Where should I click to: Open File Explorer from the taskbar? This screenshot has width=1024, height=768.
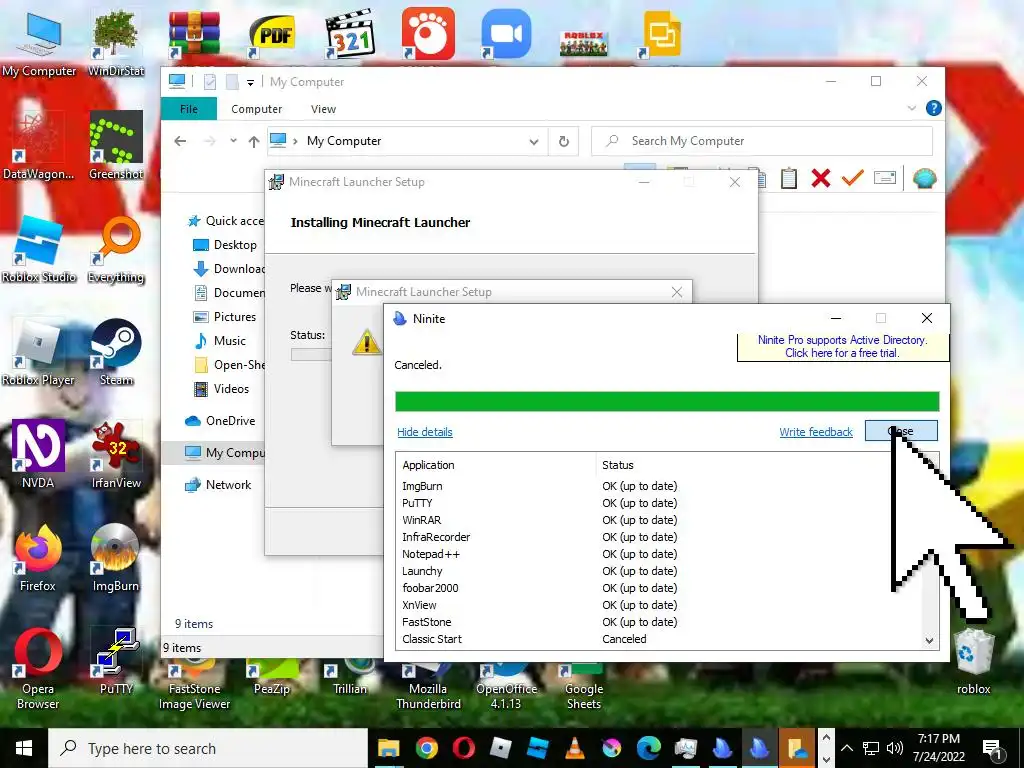tap(389, 748)
